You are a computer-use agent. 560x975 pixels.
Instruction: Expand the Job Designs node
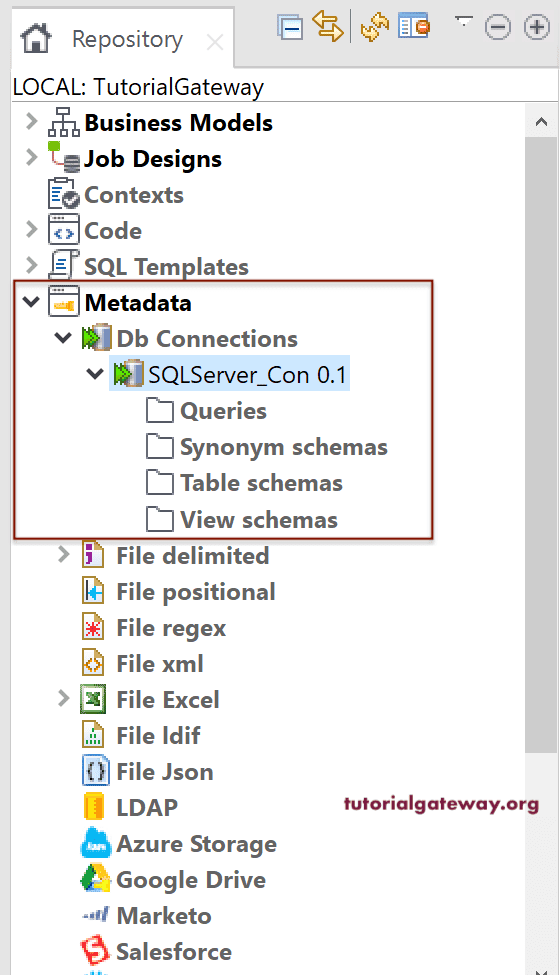click(x=31, y=157)
